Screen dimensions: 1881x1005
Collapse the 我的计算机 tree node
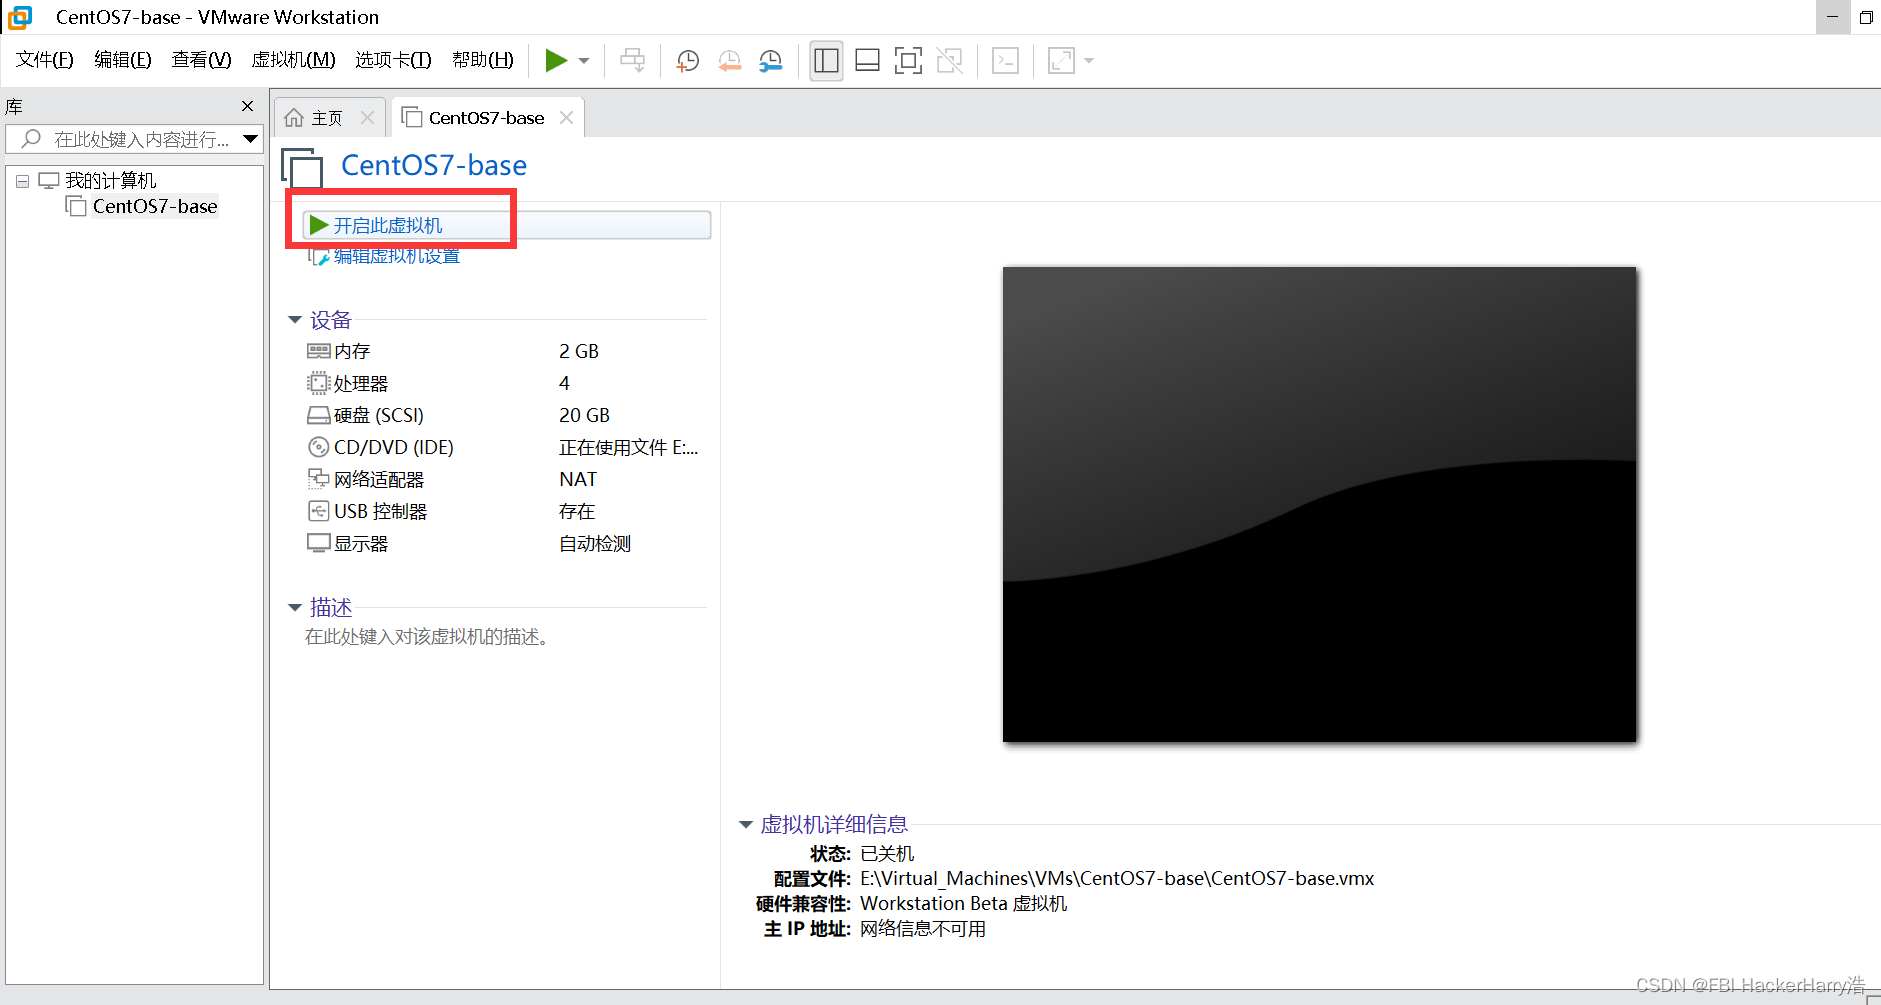[x=22, y=181]
